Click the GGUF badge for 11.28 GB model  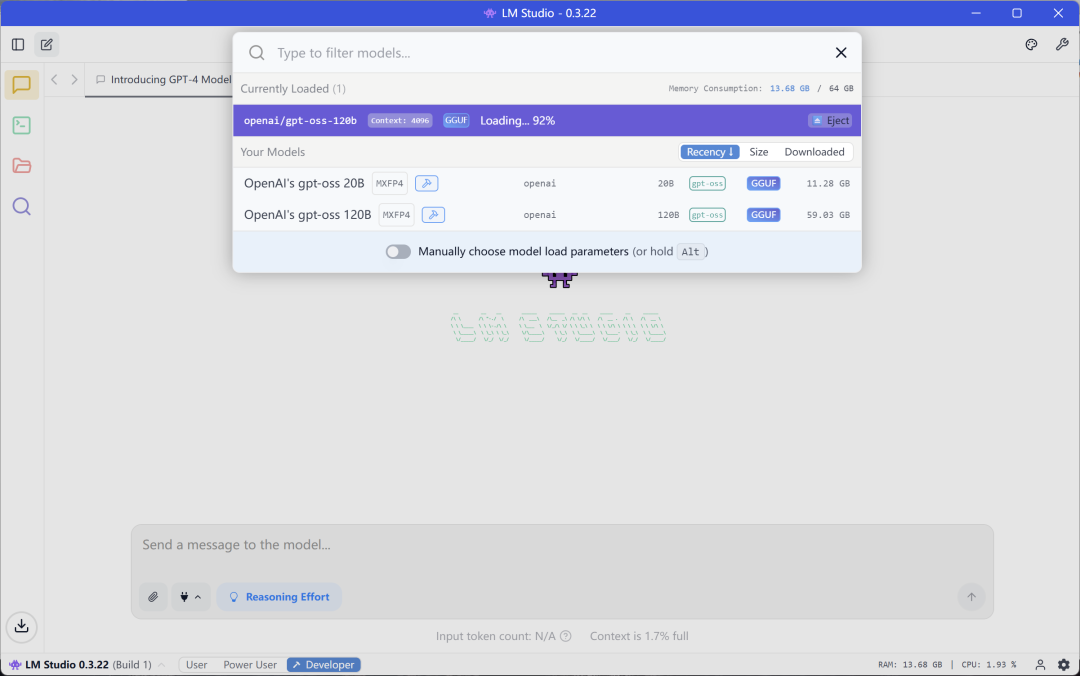pyautogui.click(x=763, y=183)
